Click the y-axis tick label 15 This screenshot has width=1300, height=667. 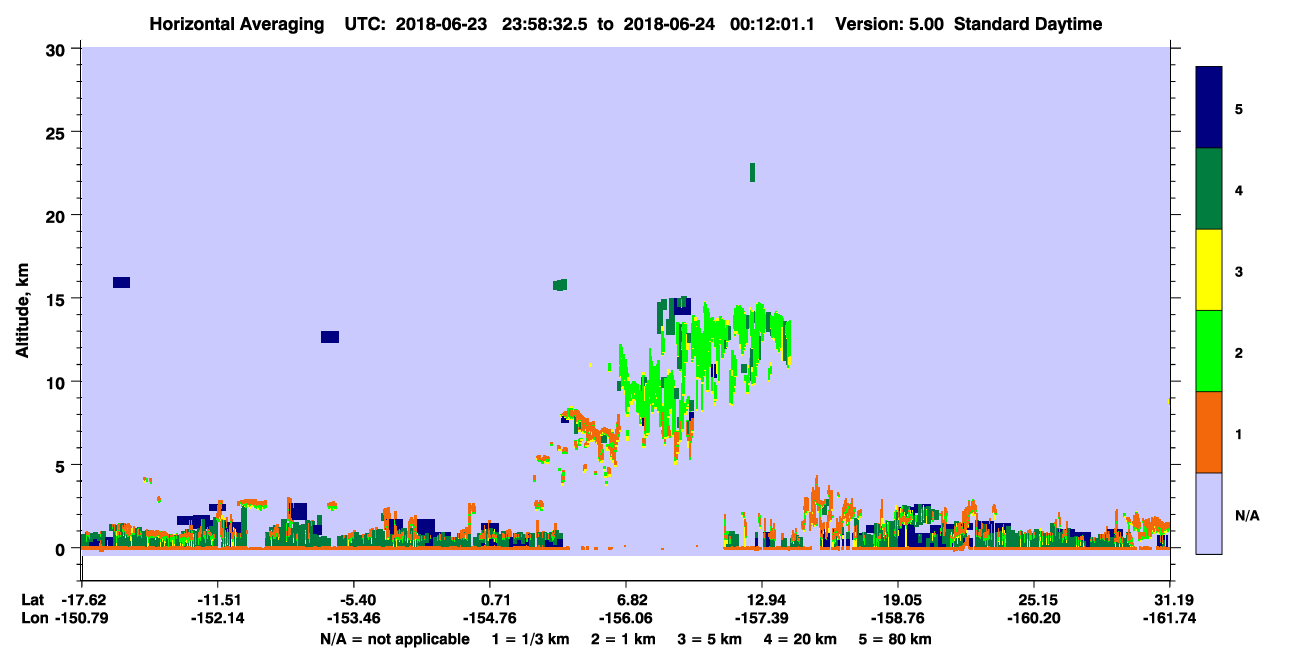click(x=58, y=299)
